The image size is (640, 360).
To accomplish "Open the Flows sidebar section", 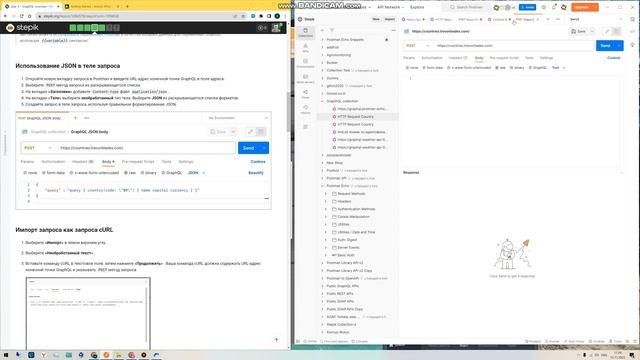I will (x=305, y=94).
